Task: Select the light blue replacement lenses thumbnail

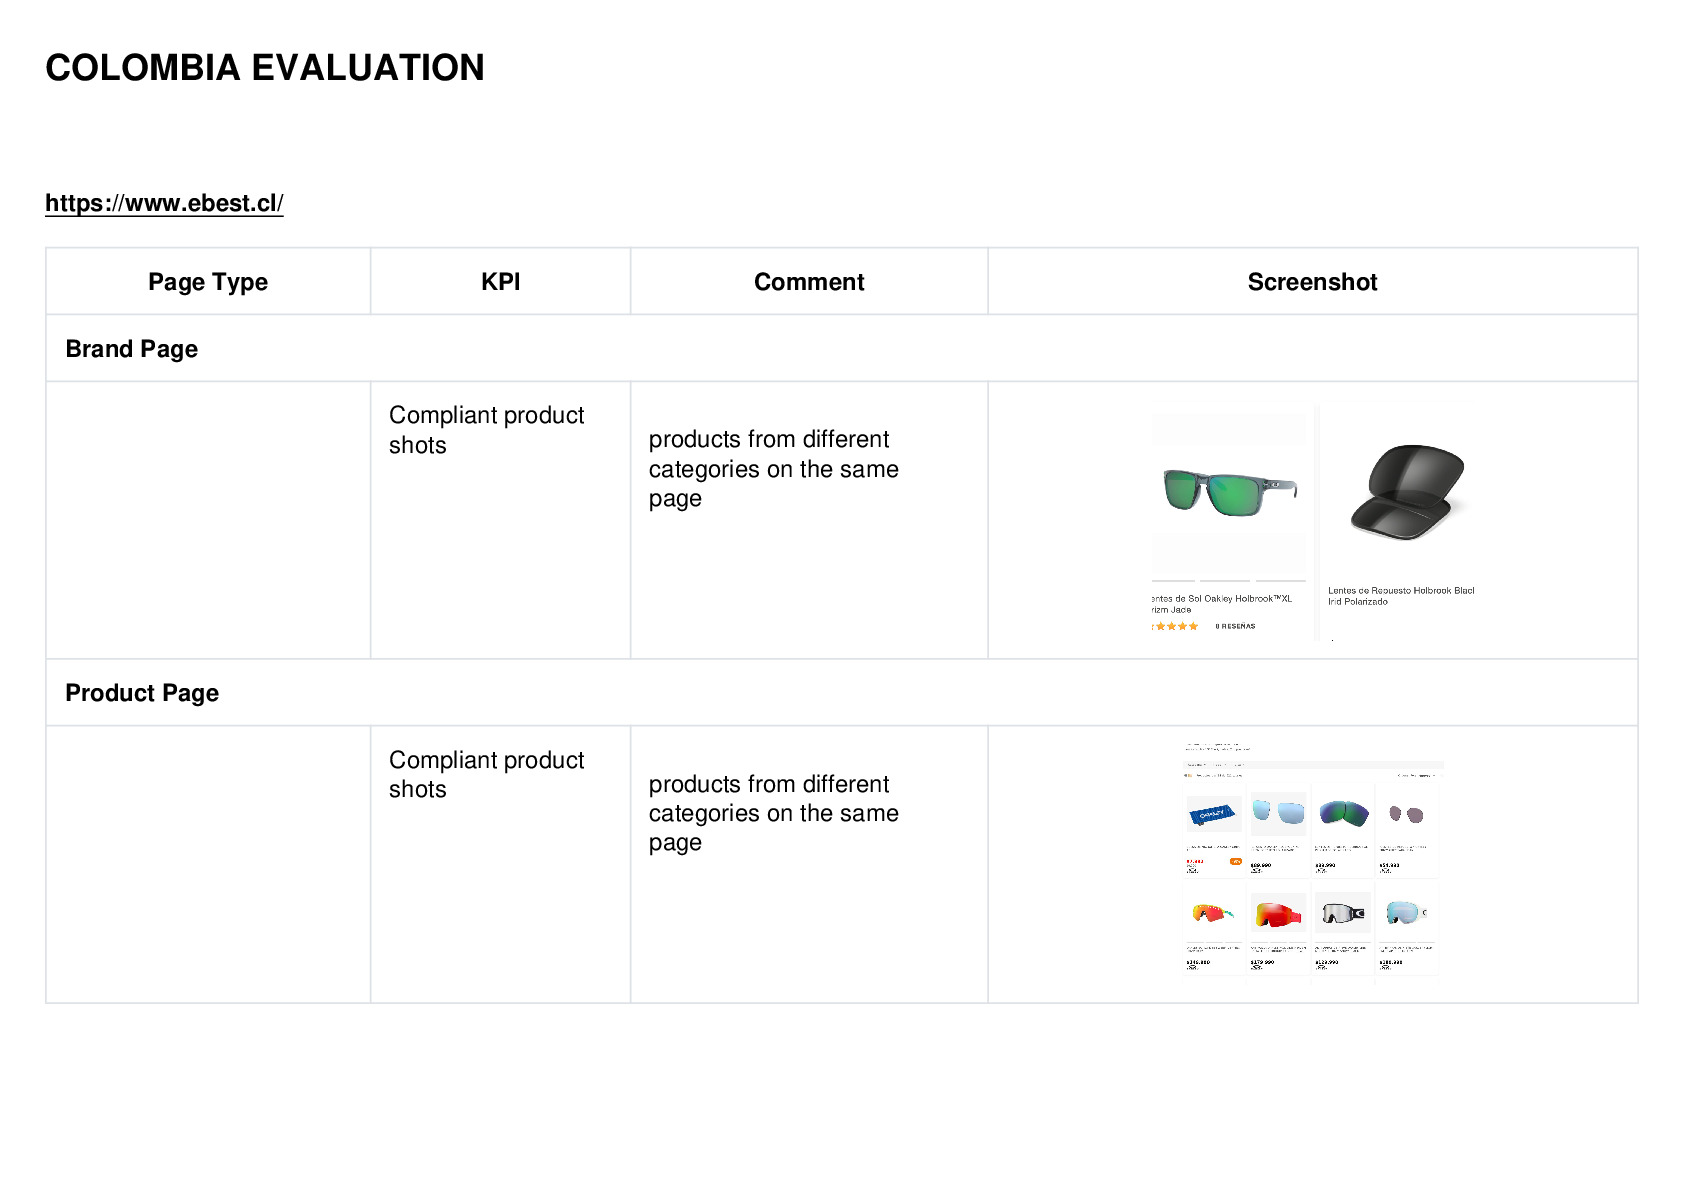Action: [1278, 811]
